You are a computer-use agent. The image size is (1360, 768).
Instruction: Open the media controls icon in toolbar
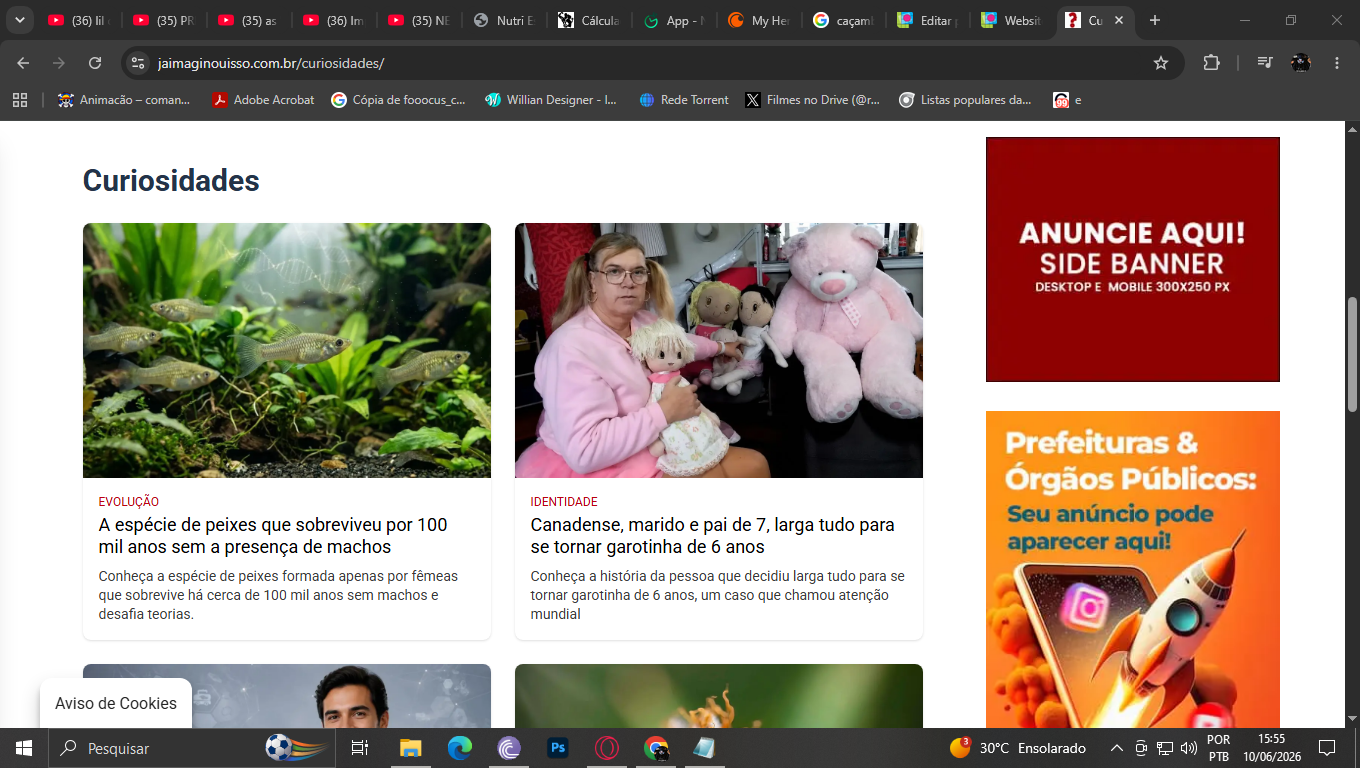click(1265, 63)
